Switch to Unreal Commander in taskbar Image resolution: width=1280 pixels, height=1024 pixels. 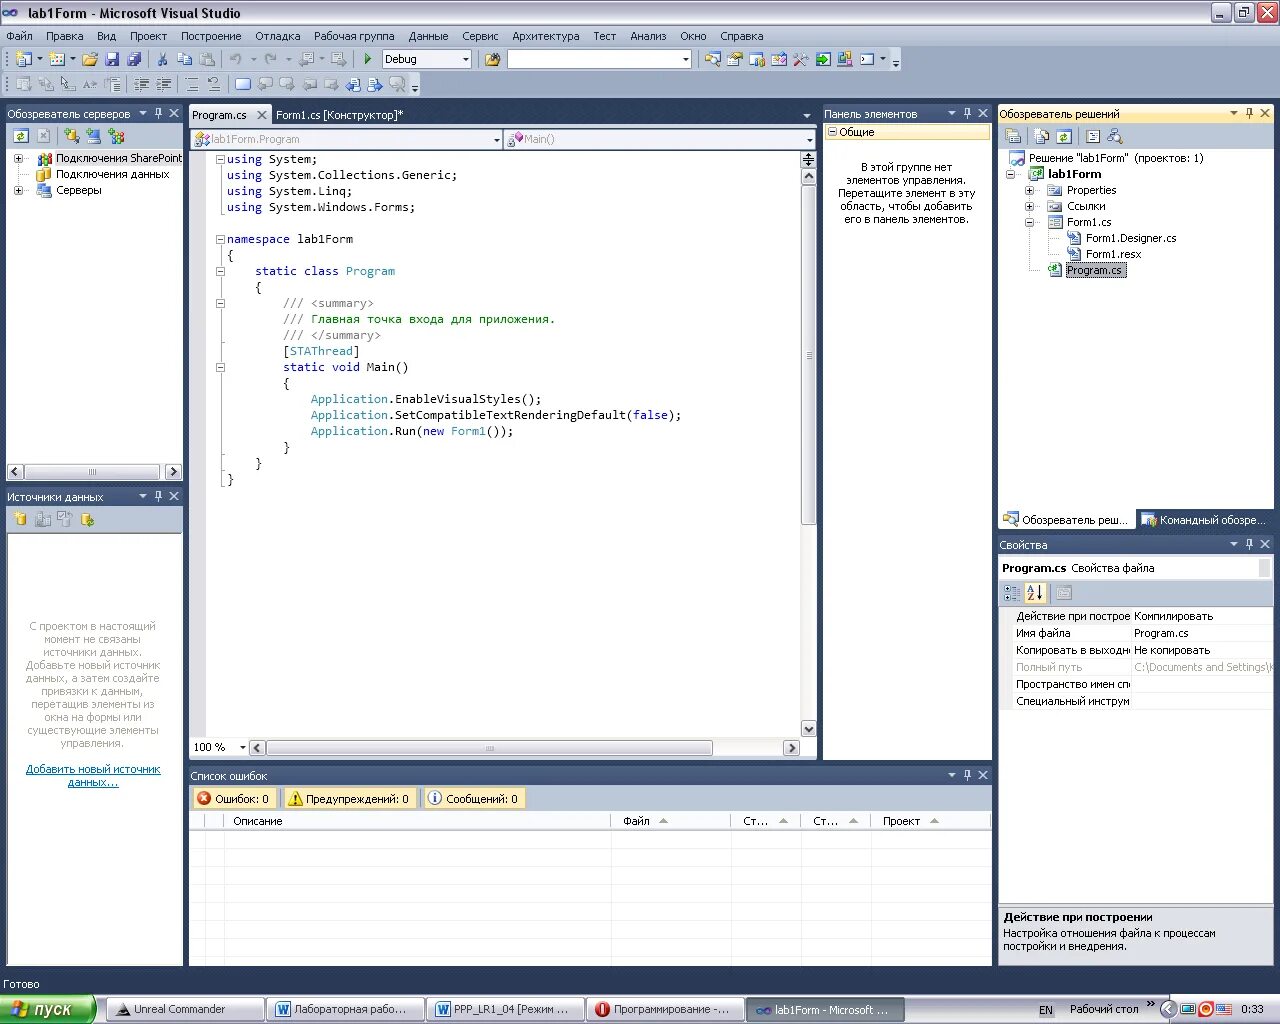pos(185,1009)
